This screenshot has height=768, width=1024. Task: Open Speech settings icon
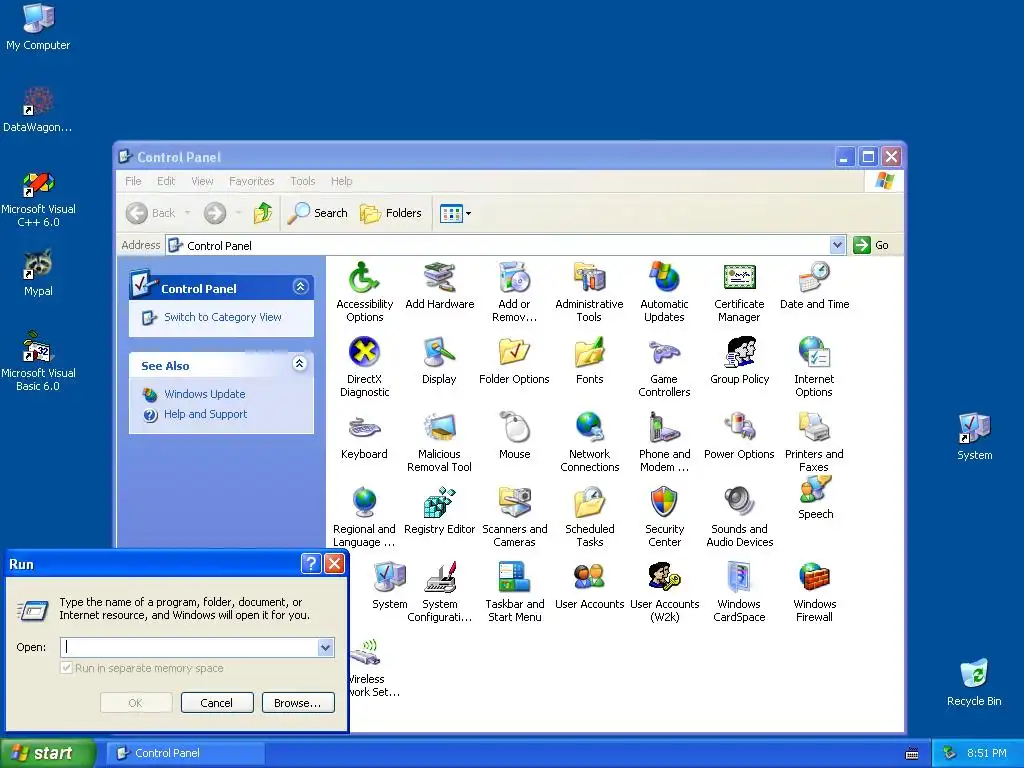(x=815, y=498)
